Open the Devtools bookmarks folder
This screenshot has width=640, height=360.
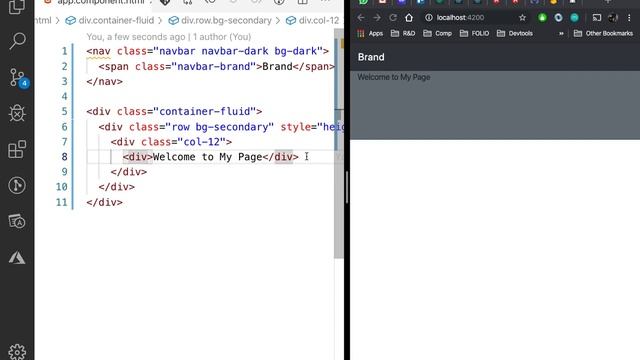coord(515,33)
